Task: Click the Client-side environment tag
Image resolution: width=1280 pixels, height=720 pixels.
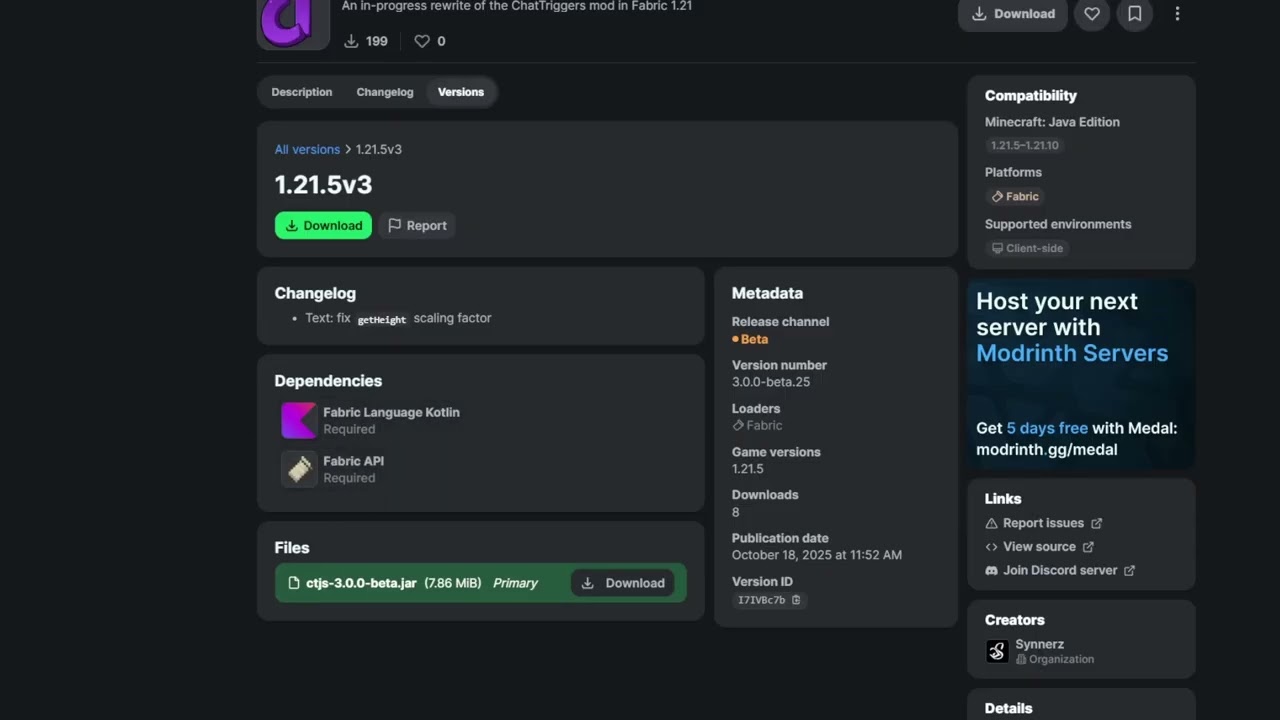Action: click(1027, 248)
